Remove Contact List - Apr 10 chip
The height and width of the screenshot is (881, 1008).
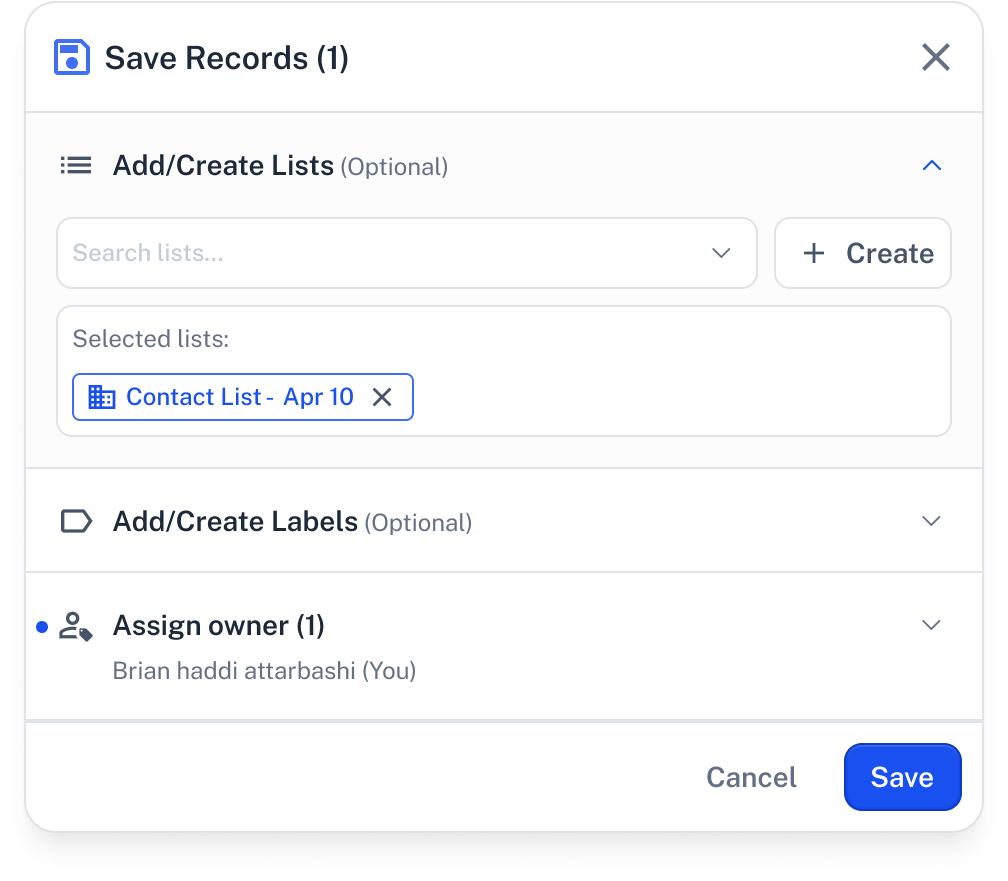coord(382,397)
